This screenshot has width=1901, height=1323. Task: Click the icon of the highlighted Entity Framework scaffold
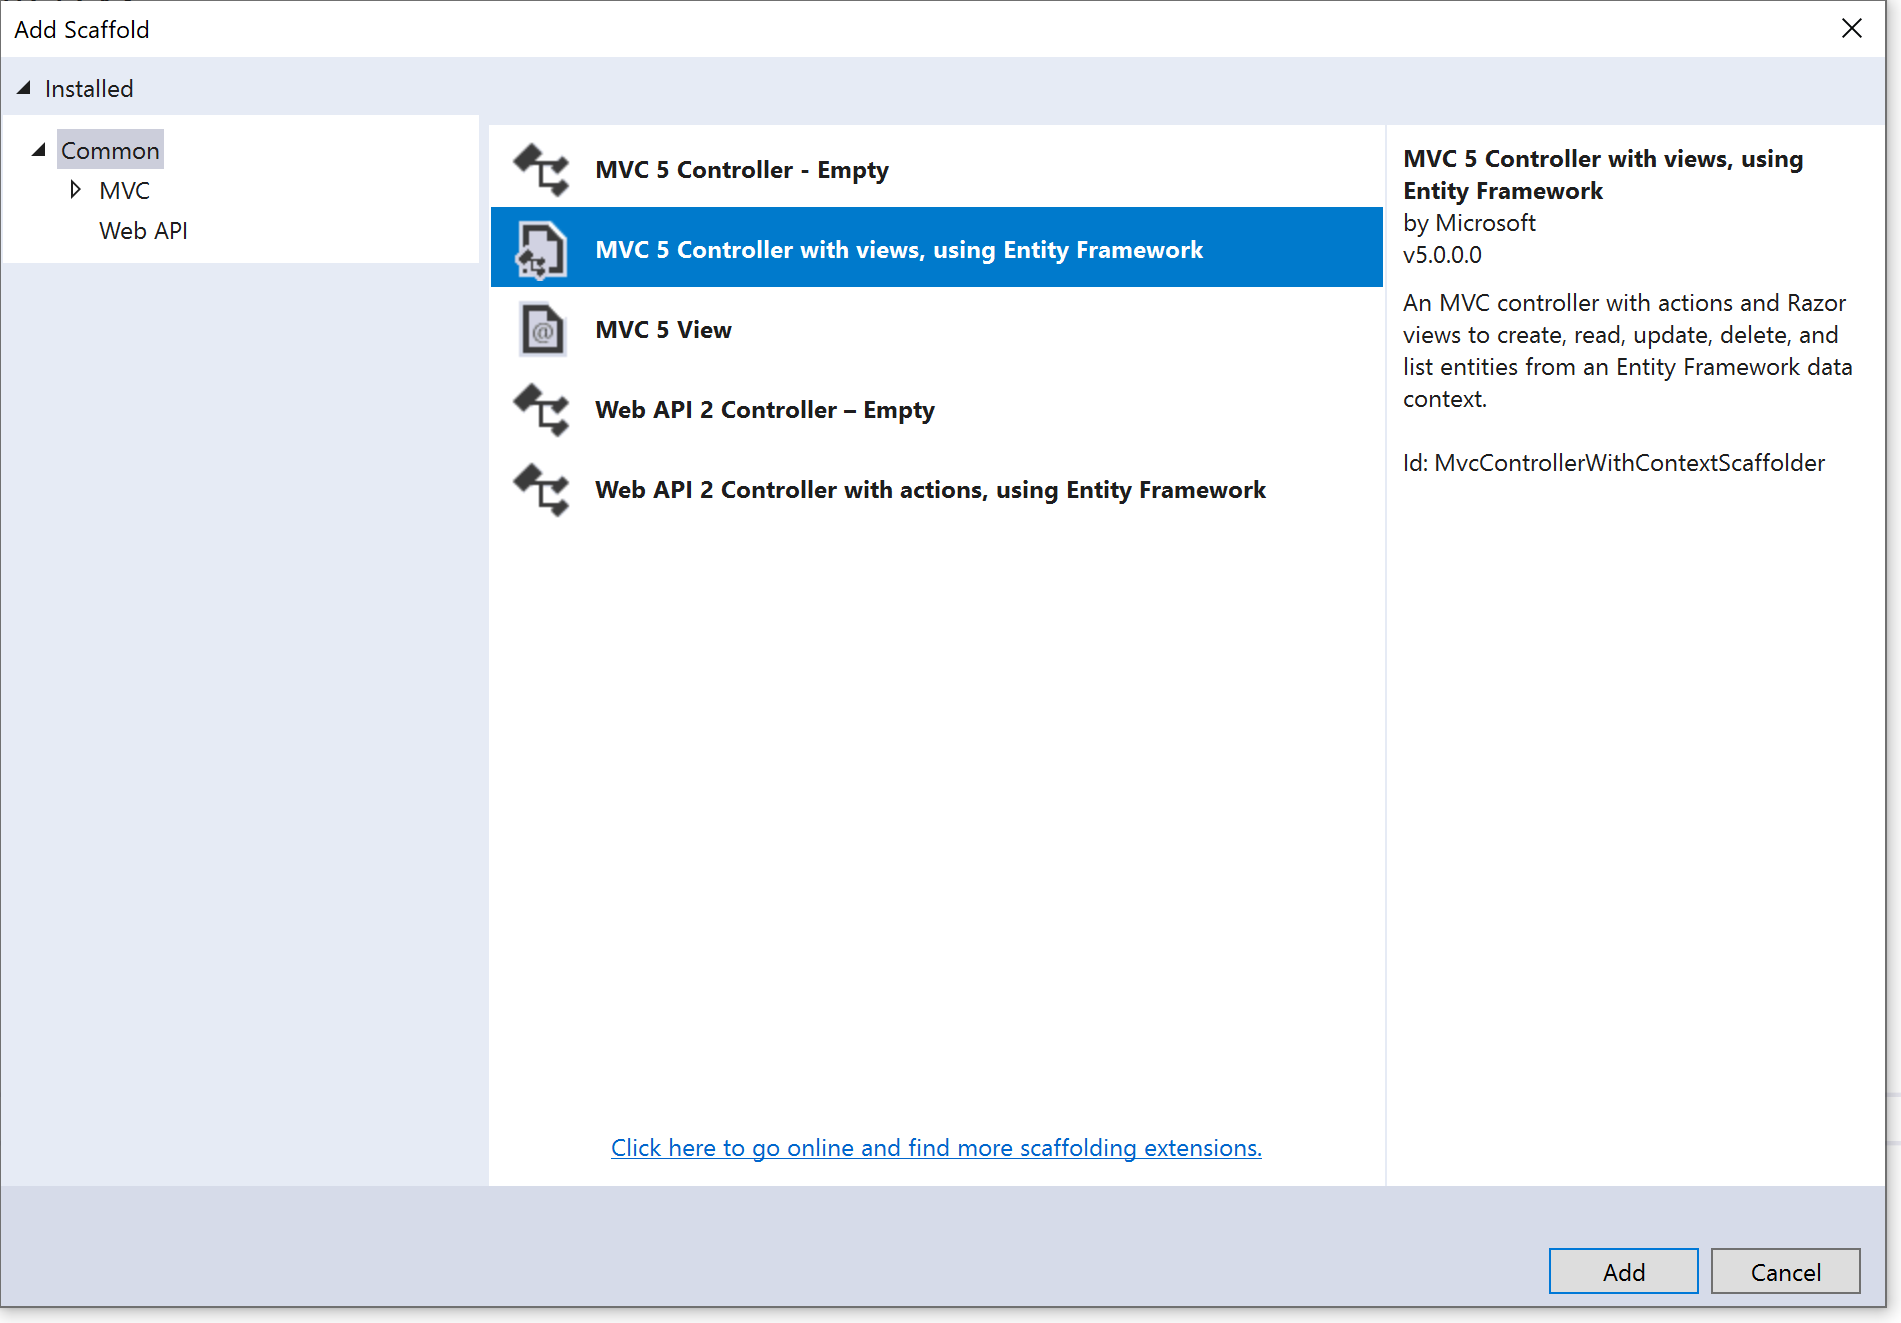click(x=541, y=250)
